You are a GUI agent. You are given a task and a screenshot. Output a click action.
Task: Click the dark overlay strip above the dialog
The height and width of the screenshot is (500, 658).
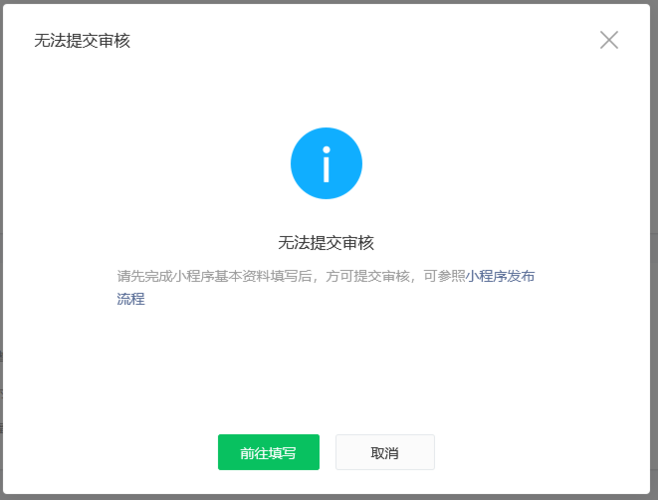(328, 1)
